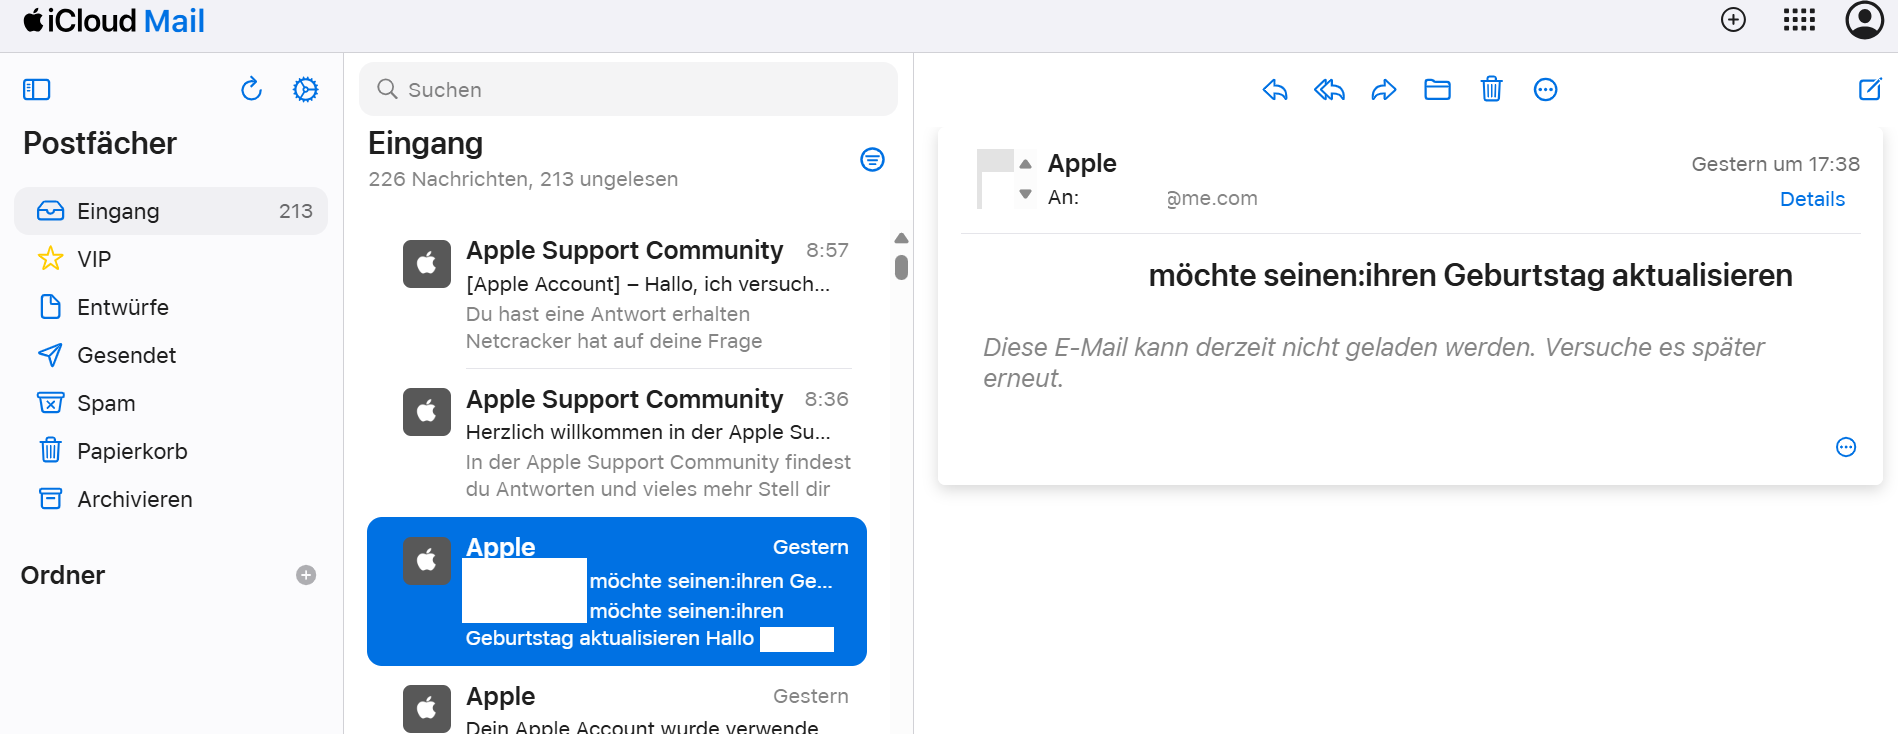The width and height of the screenshot is (1898, 734).
Task: Click the sender name Apple in message header
Action: click(1082, 163)
